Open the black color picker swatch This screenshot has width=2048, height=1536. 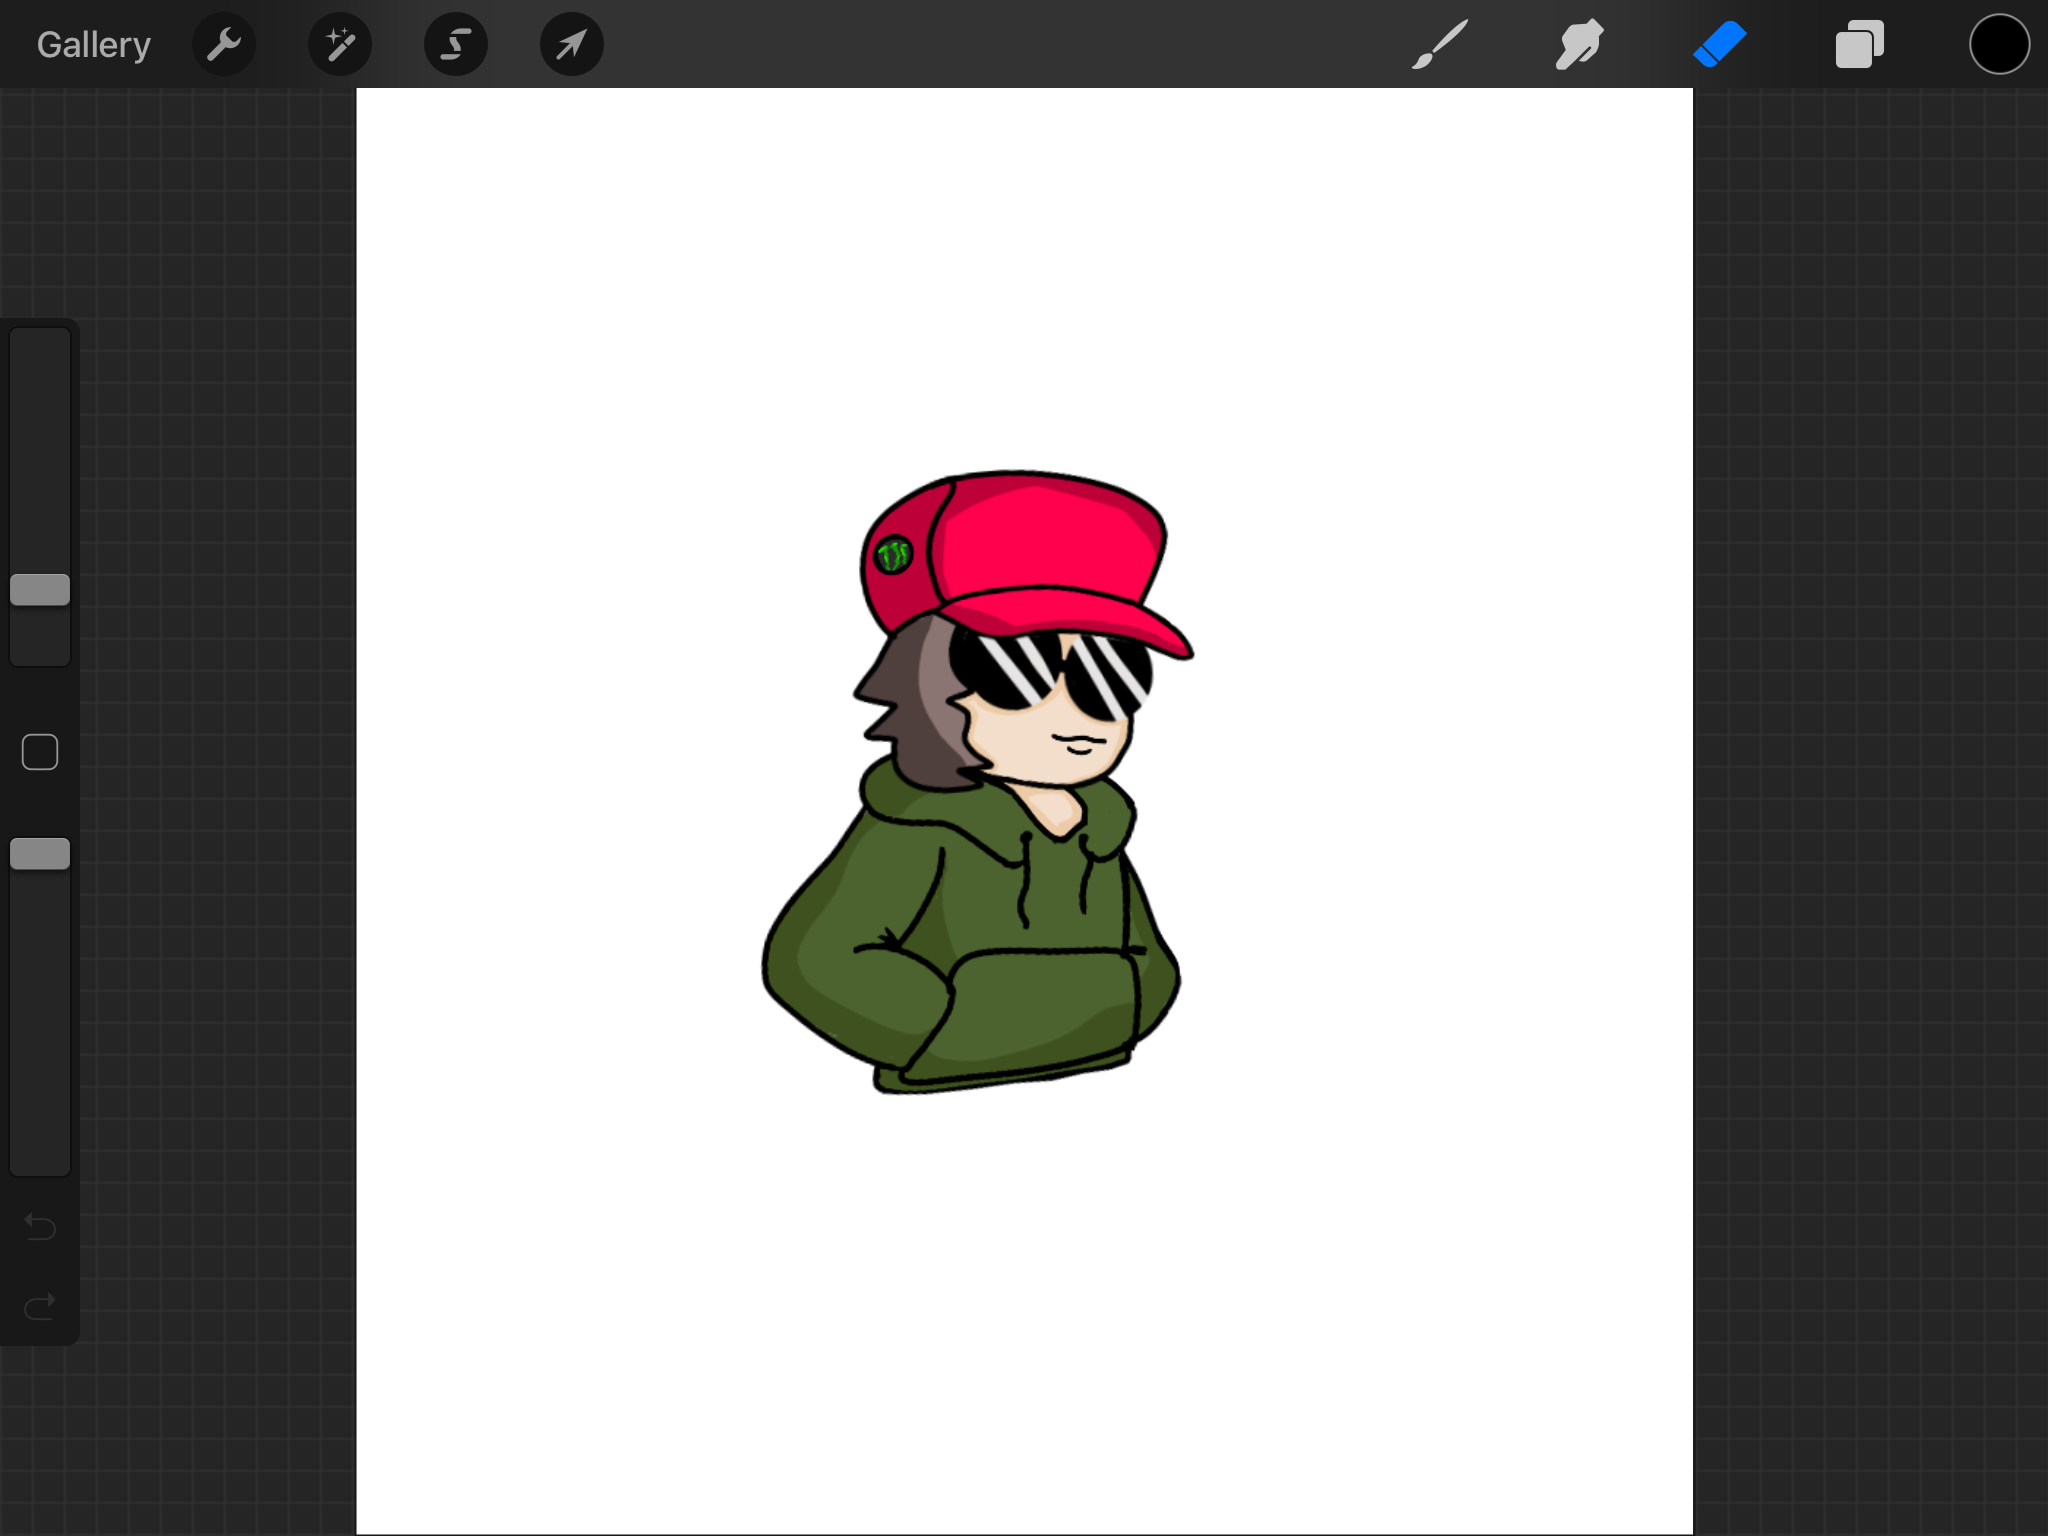tap(2000, 45)
